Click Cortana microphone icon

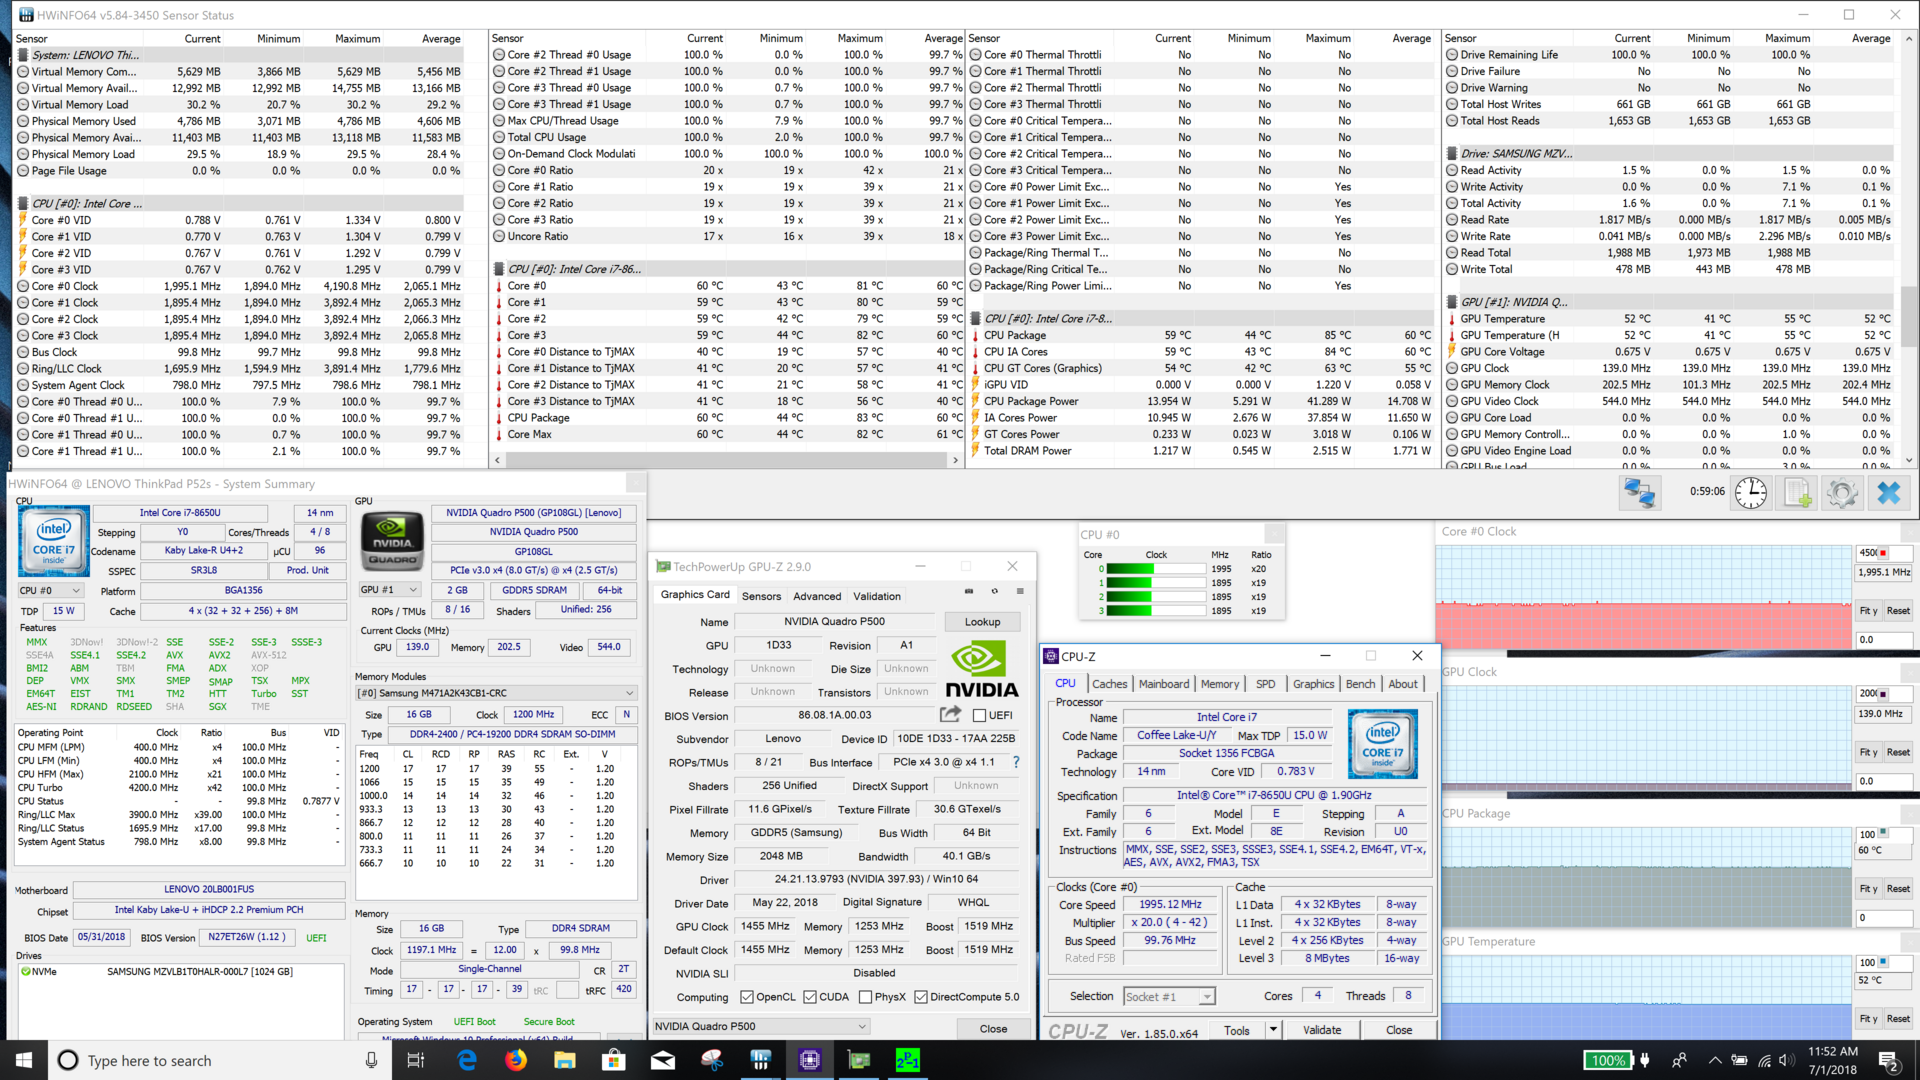point(371,1060)
